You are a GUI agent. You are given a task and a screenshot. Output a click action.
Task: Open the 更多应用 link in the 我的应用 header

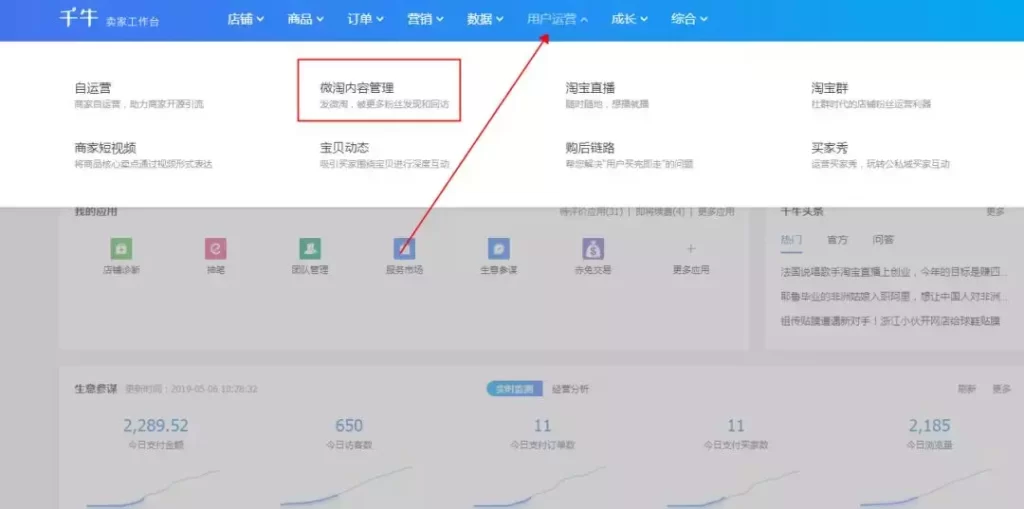[x=716, y=212]
